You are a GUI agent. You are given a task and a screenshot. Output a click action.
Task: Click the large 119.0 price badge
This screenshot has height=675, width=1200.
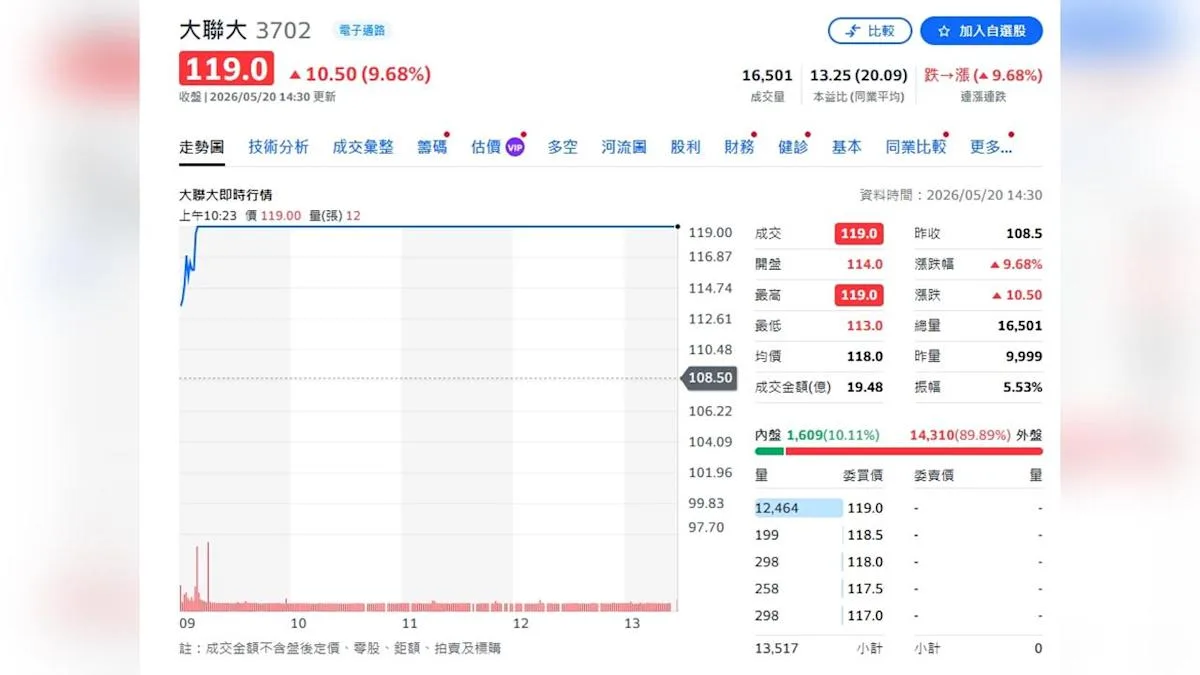[226, 69]
